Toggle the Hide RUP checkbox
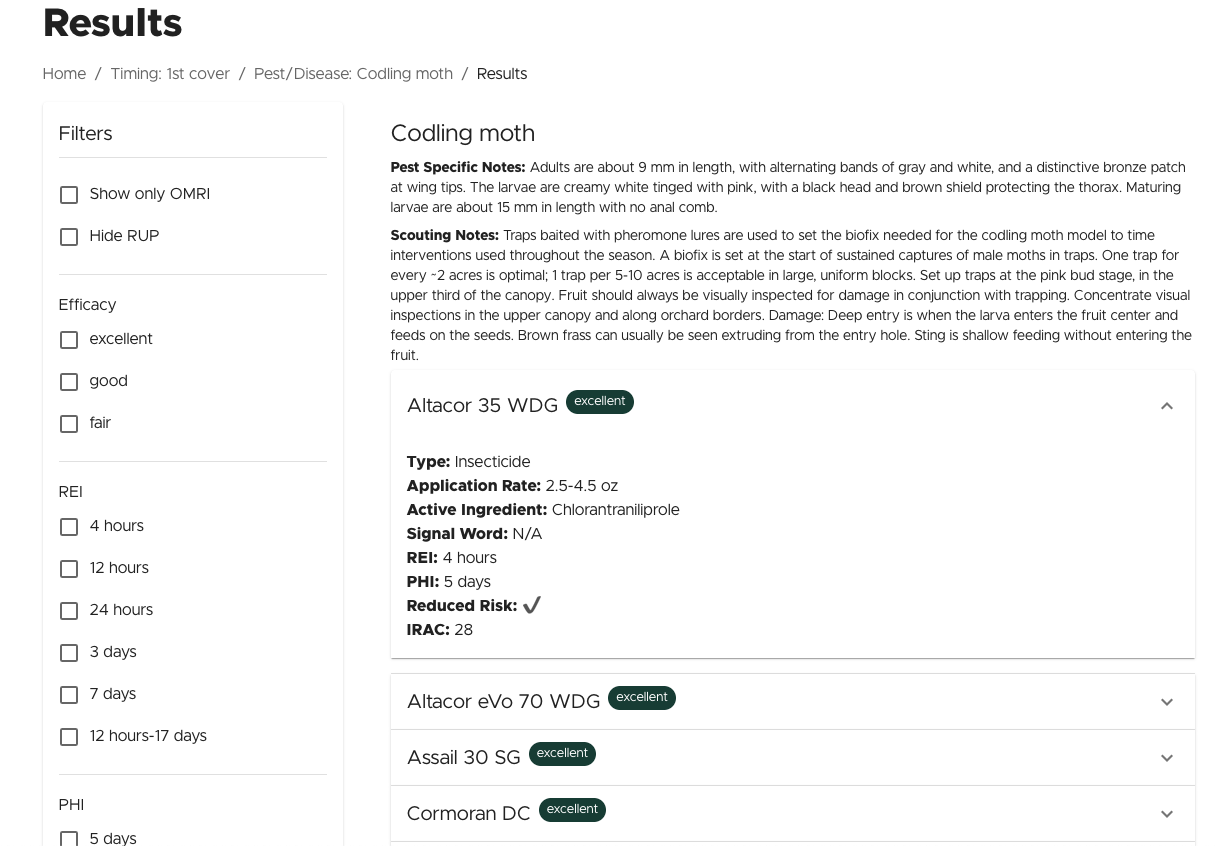This screenshot has width=1216, height=846. click(69, 237)
